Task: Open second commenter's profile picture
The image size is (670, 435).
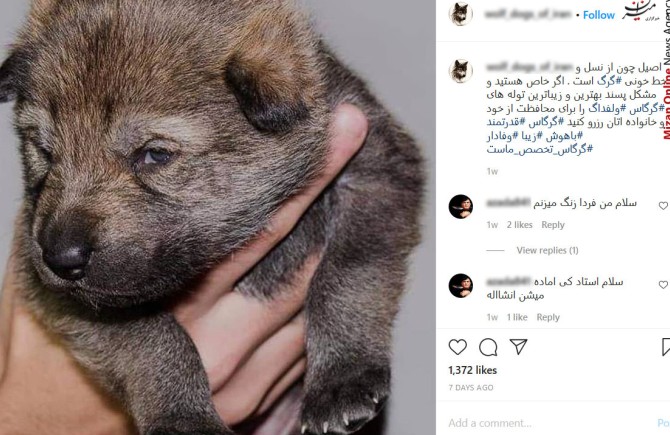Action: click(461, 285)
